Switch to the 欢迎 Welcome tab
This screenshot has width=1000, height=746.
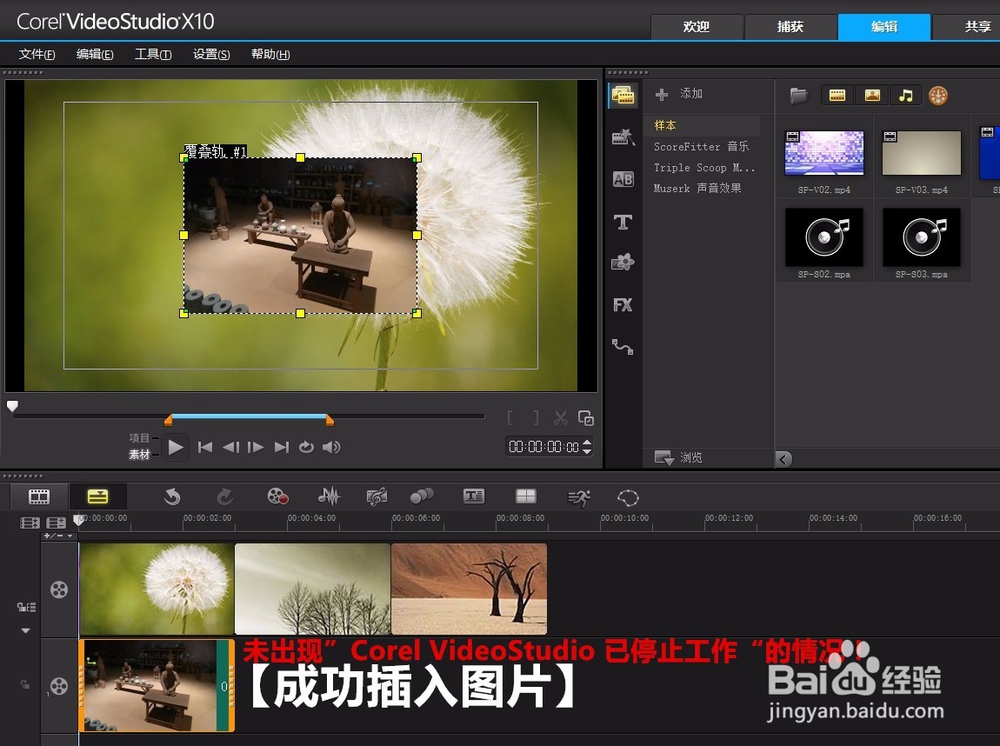pos(696,27)
